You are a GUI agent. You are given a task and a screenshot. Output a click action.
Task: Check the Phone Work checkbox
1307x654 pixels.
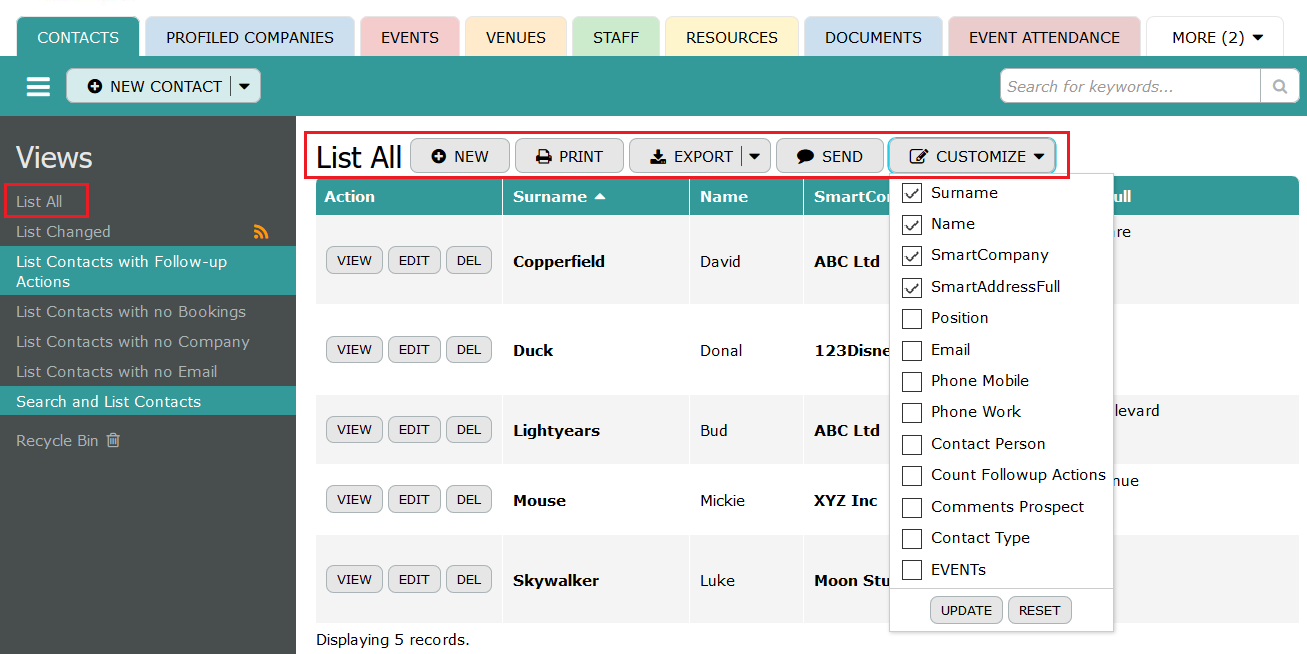(912, 413)
